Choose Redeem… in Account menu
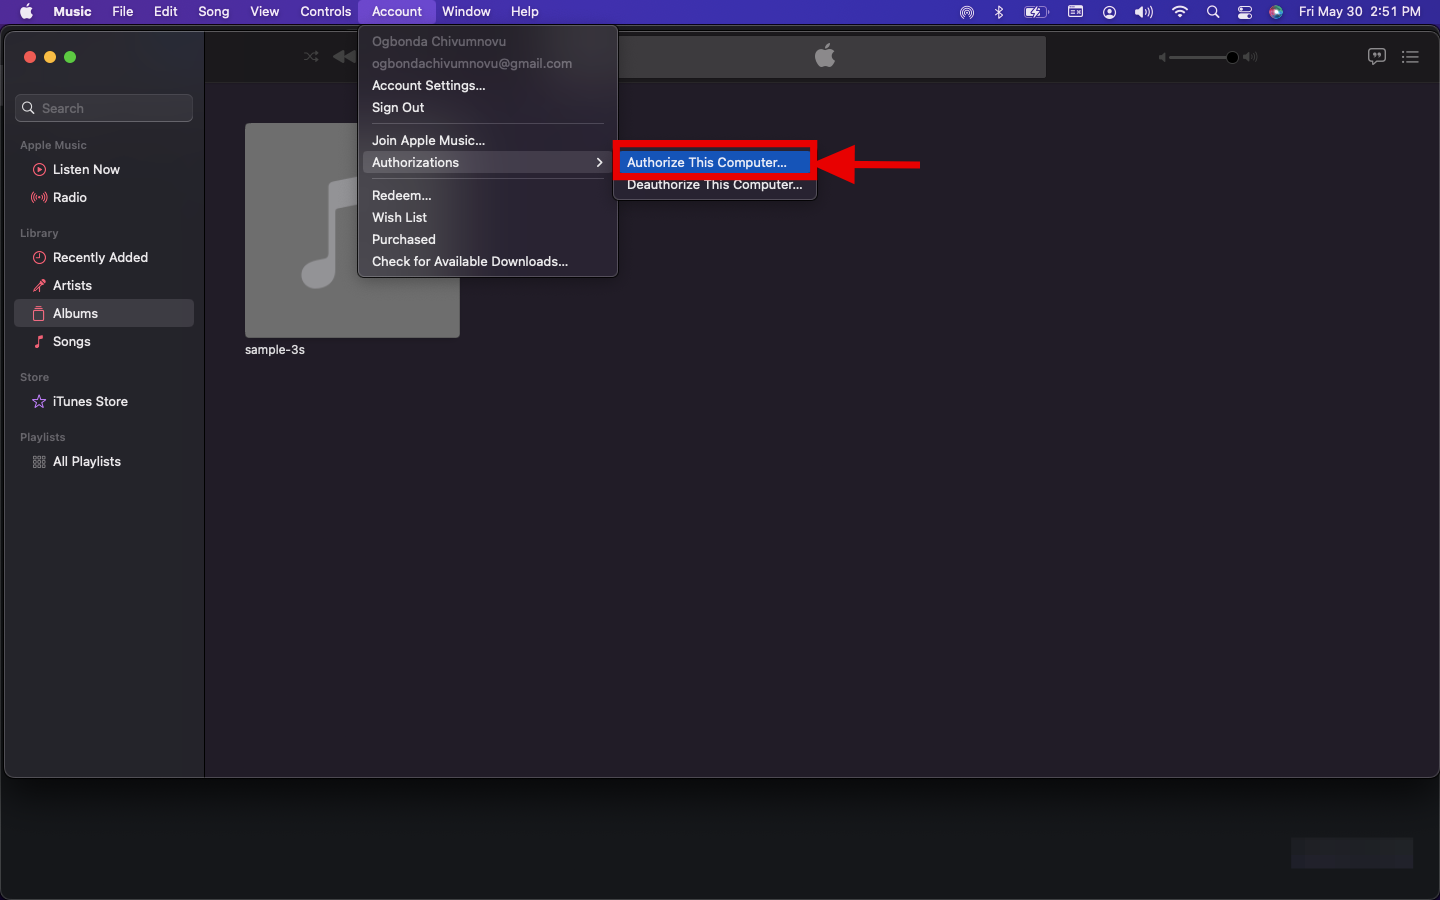Screen dimensions: 1440x900 coord(487,196)
